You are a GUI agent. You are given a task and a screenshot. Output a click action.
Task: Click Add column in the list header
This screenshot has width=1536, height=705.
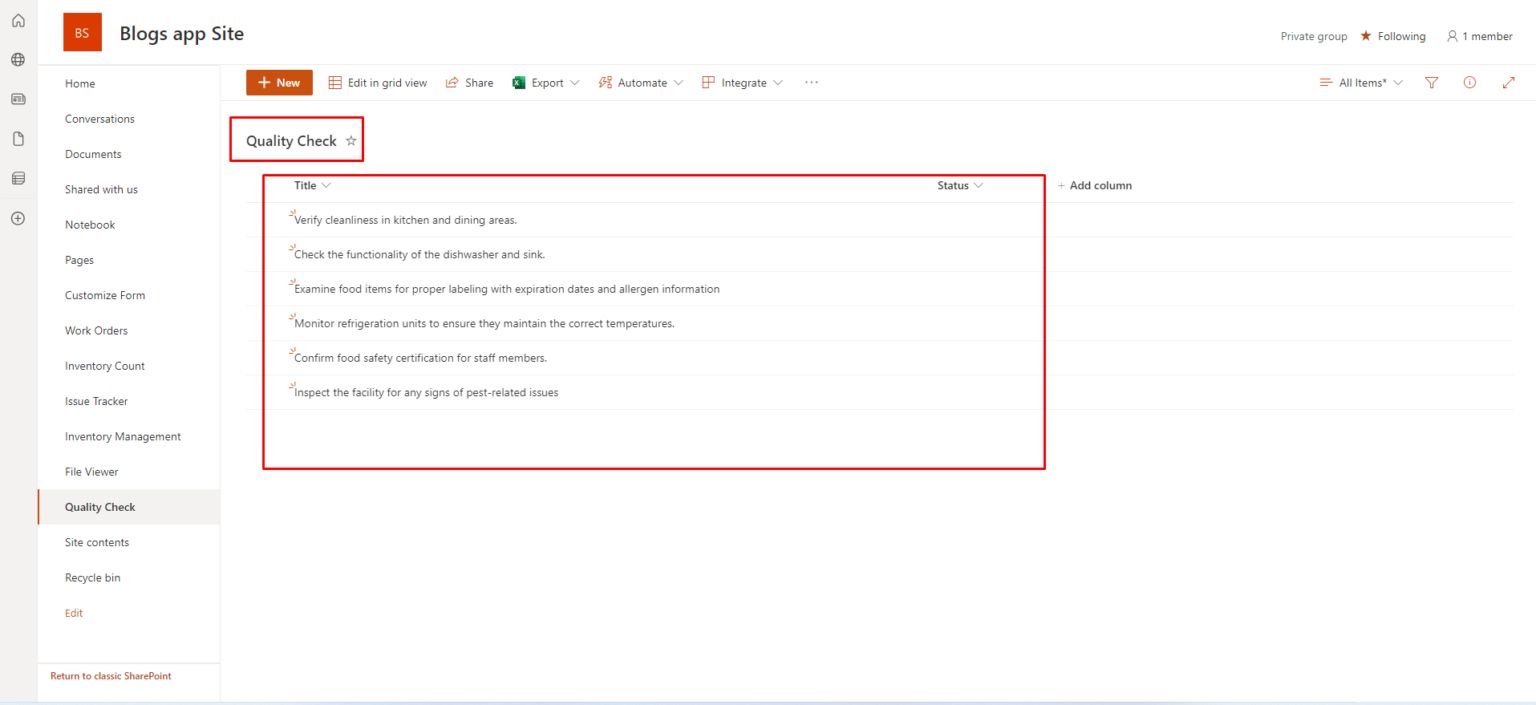pyautogui.click(x=1094, y=185)
